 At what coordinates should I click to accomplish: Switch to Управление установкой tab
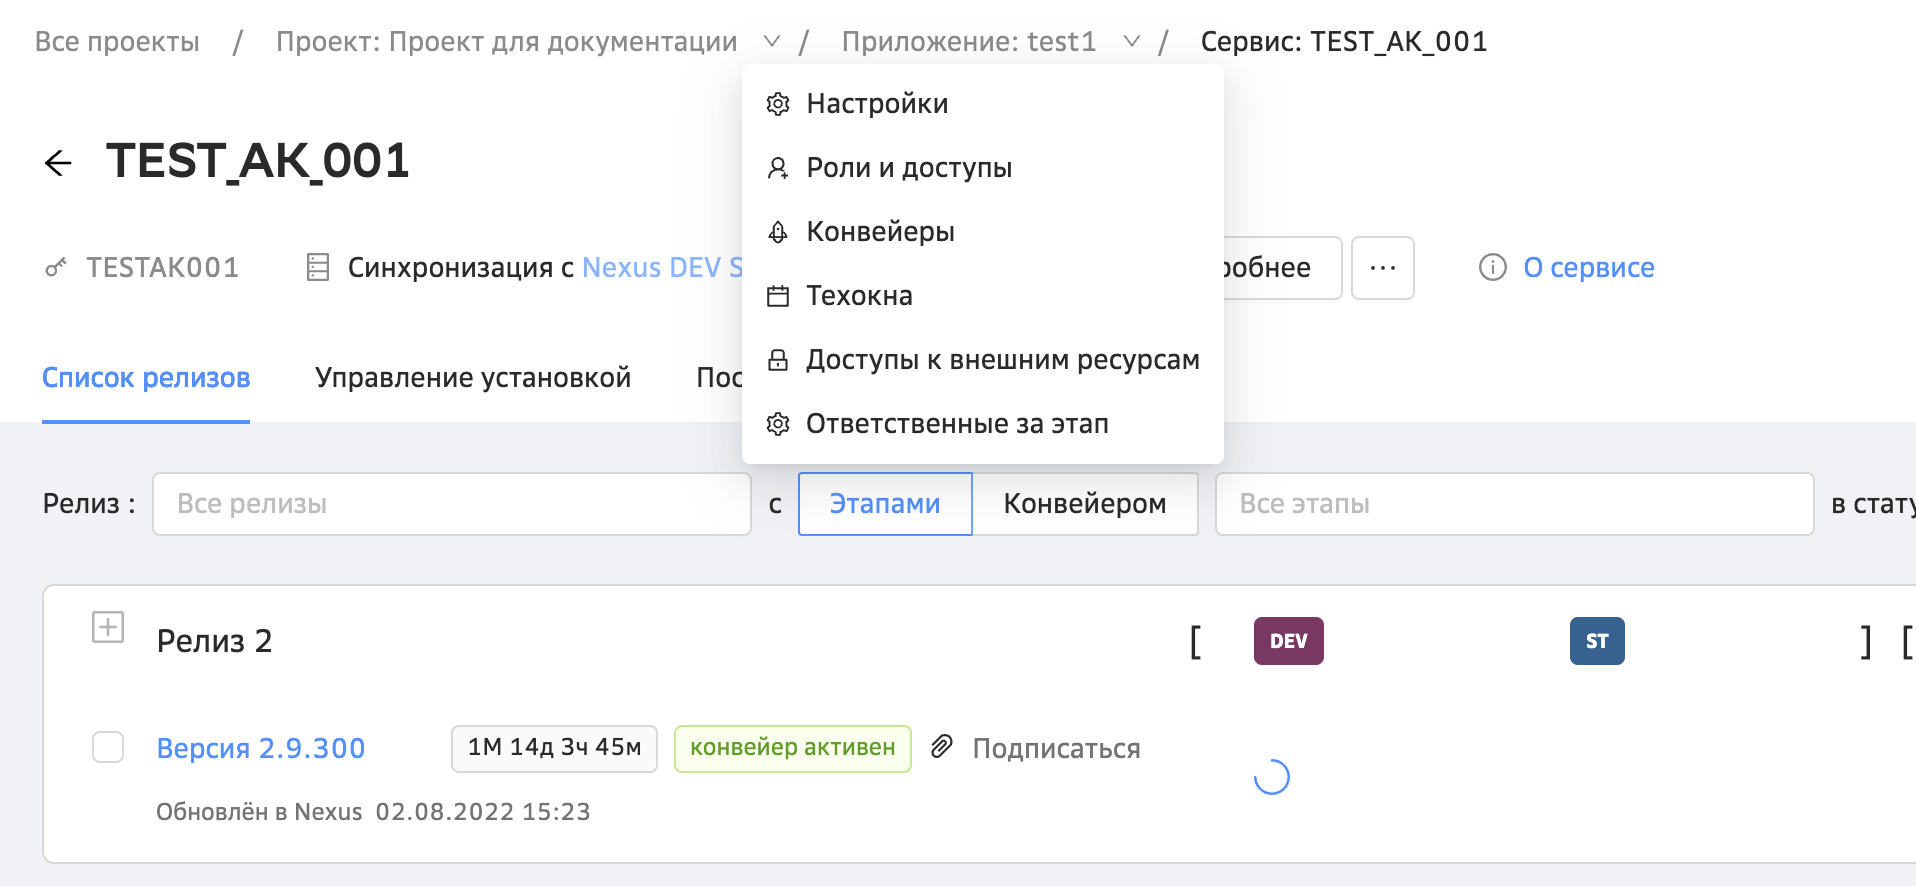point(472,378)
